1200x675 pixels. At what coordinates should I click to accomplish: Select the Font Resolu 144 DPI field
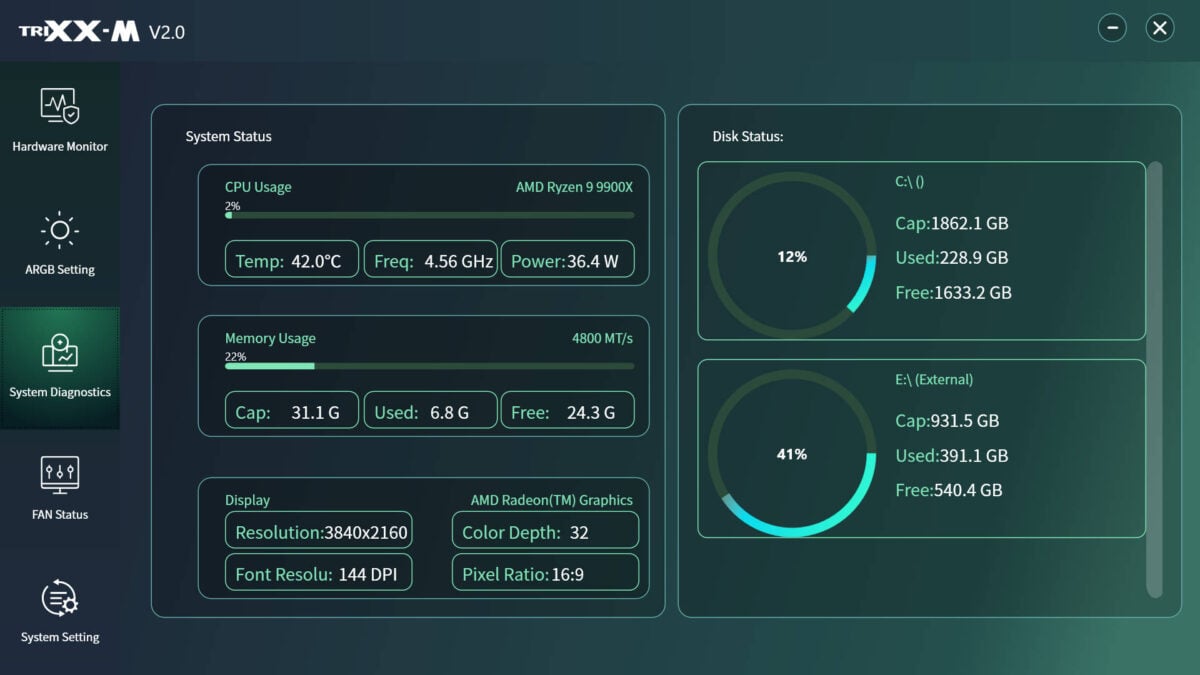tap(318, 572)
